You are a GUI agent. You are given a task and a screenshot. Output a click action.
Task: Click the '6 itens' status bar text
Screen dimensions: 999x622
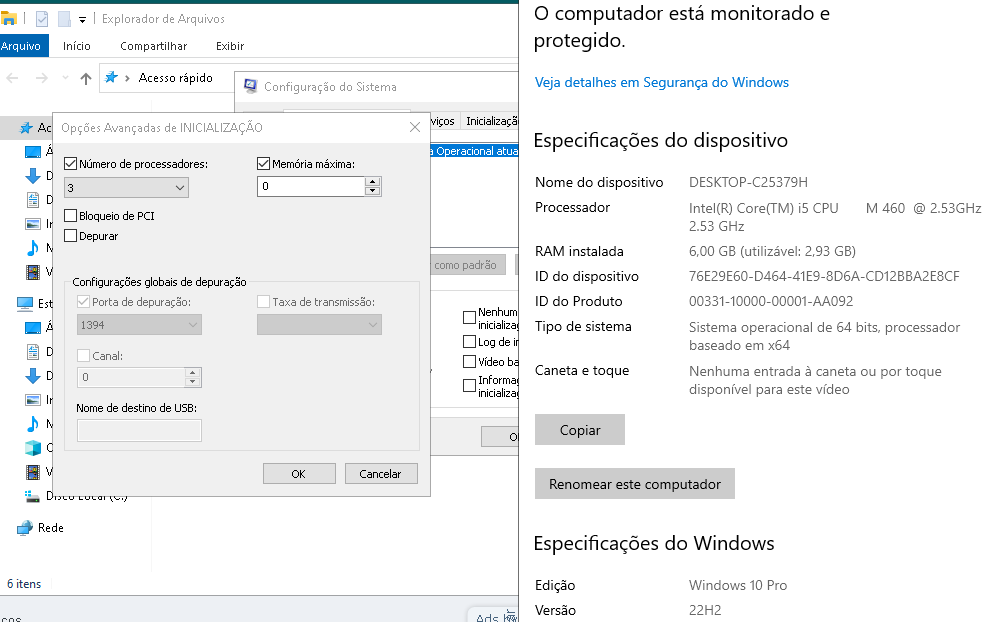point(24,584)
